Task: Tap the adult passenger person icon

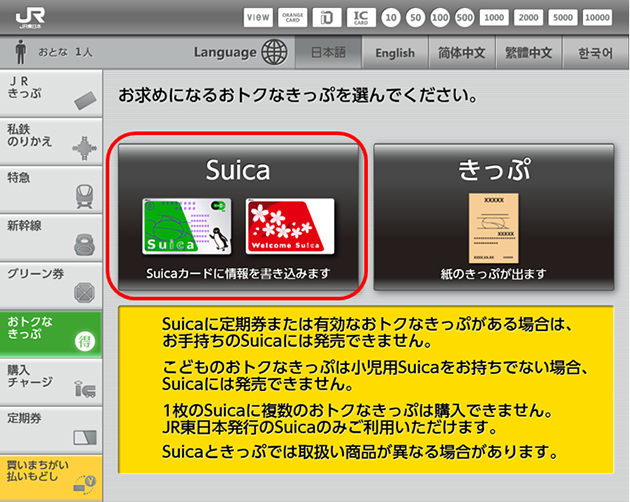Action: 20,52
